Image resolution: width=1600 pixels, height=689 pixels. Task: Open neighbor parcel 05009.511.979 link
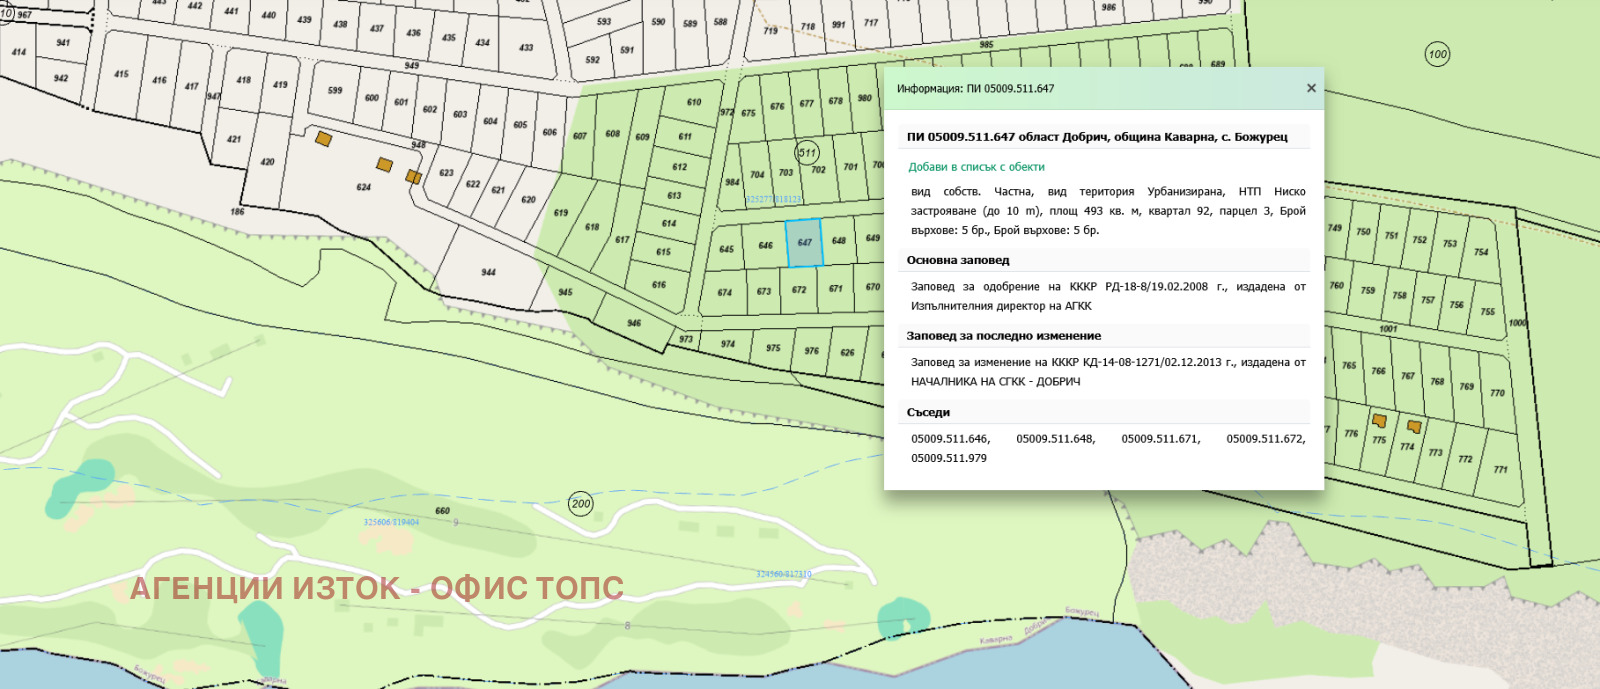pos(948,458)
